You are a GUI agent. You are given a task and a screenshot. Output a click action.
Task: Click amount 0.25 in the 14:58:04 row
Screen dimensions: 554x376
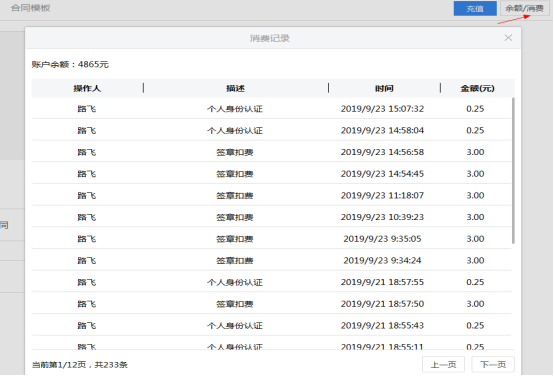pos(475,130)
